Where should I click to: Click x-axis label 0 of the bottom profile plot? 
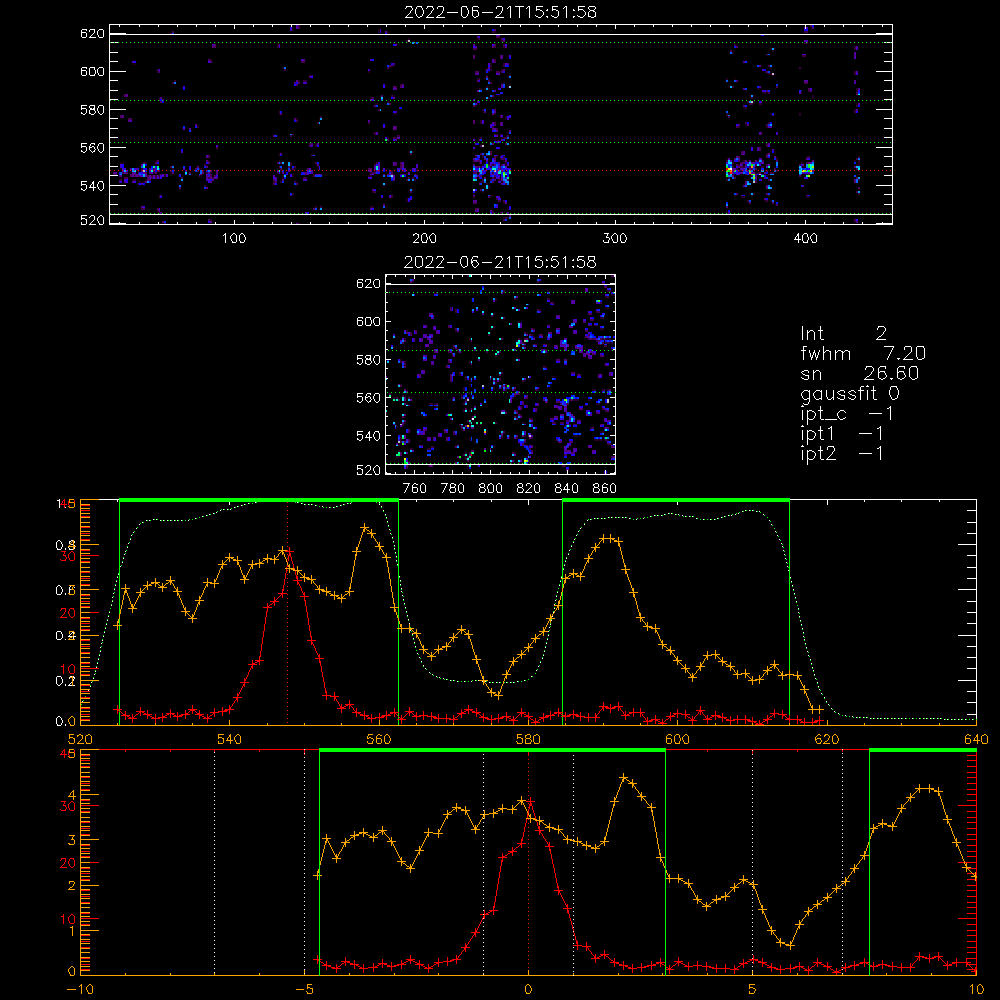point(528,990)
